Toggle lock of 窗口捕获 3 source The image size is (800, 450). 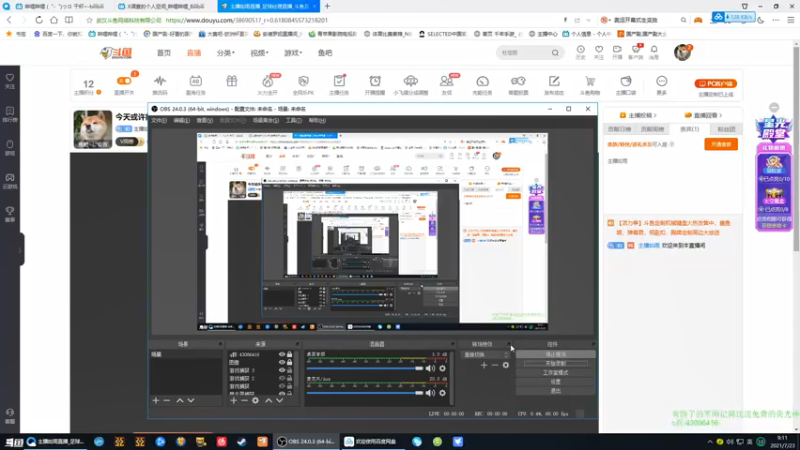[289, 370]
